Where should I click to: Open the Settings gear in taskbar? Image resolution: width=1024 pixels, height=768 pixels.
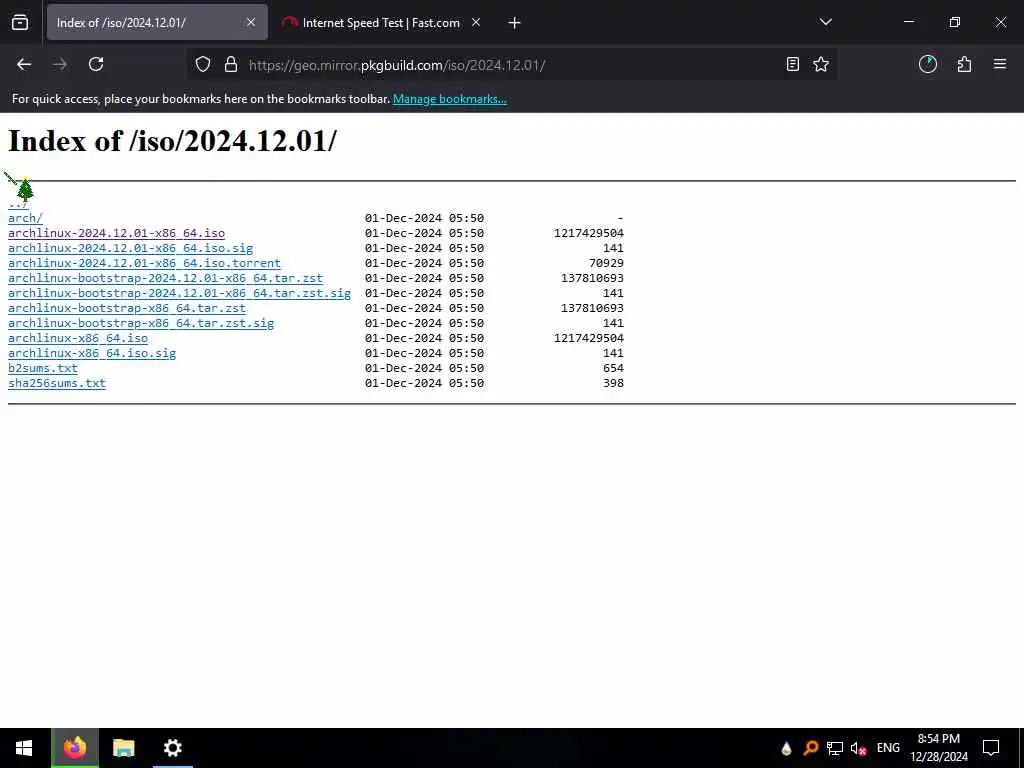(172, 748)
